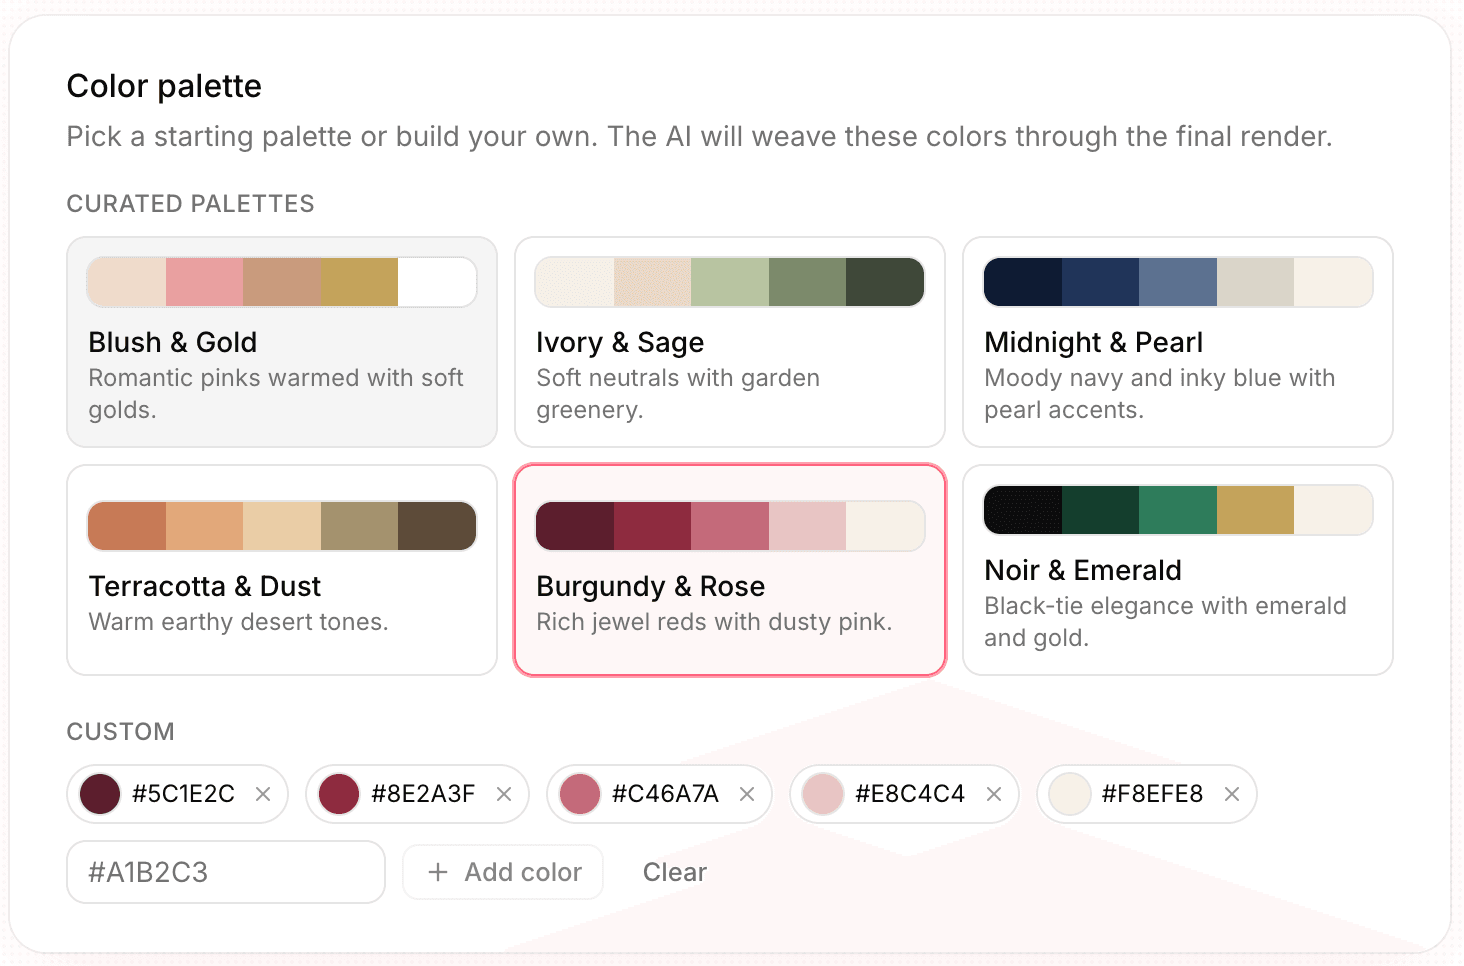Select the Noir & Emerald palette card
Screen dimensions: 1464x966
(1178, 570)
